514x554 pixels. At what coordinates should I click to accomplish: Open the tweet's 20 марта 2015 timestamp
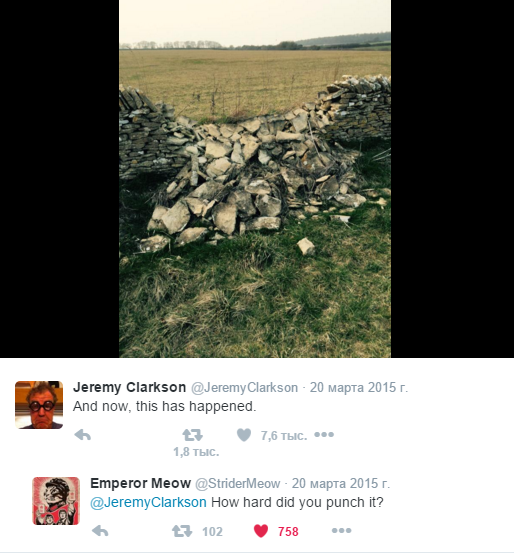tap(359, 388)
